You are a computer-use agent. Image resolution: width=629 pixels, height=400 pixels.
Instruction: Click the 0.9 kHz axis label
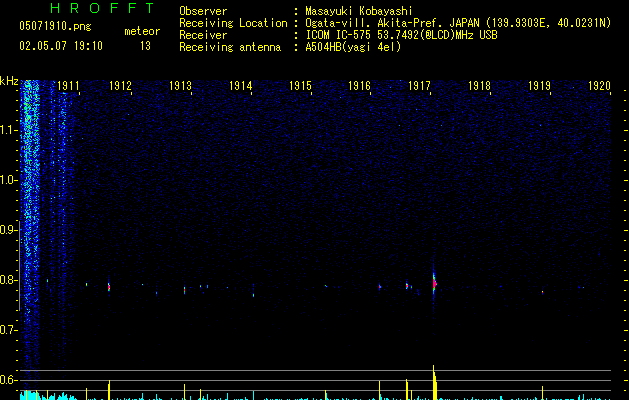[9, 230]
